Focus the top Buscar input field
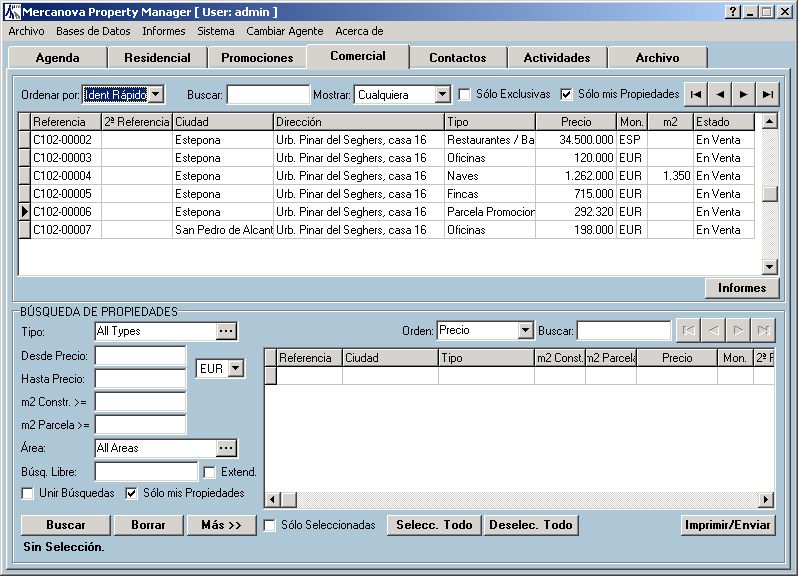 pyautogui.click(x=268, y=95)
